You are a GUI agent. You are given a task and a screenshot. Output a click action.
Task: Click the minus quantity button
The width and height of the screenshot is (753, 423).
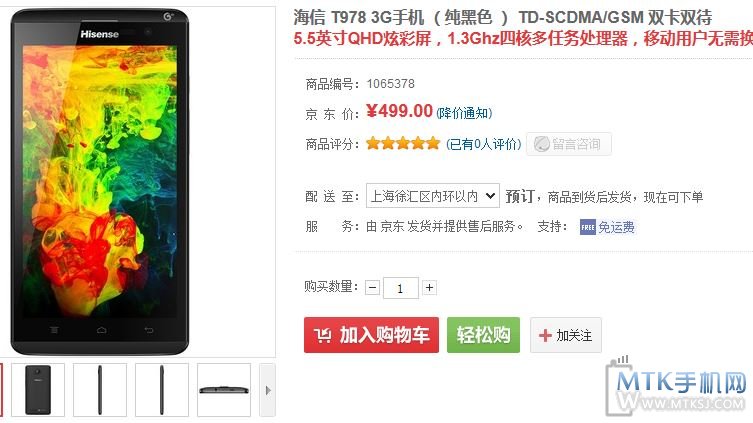coord(372,288)
